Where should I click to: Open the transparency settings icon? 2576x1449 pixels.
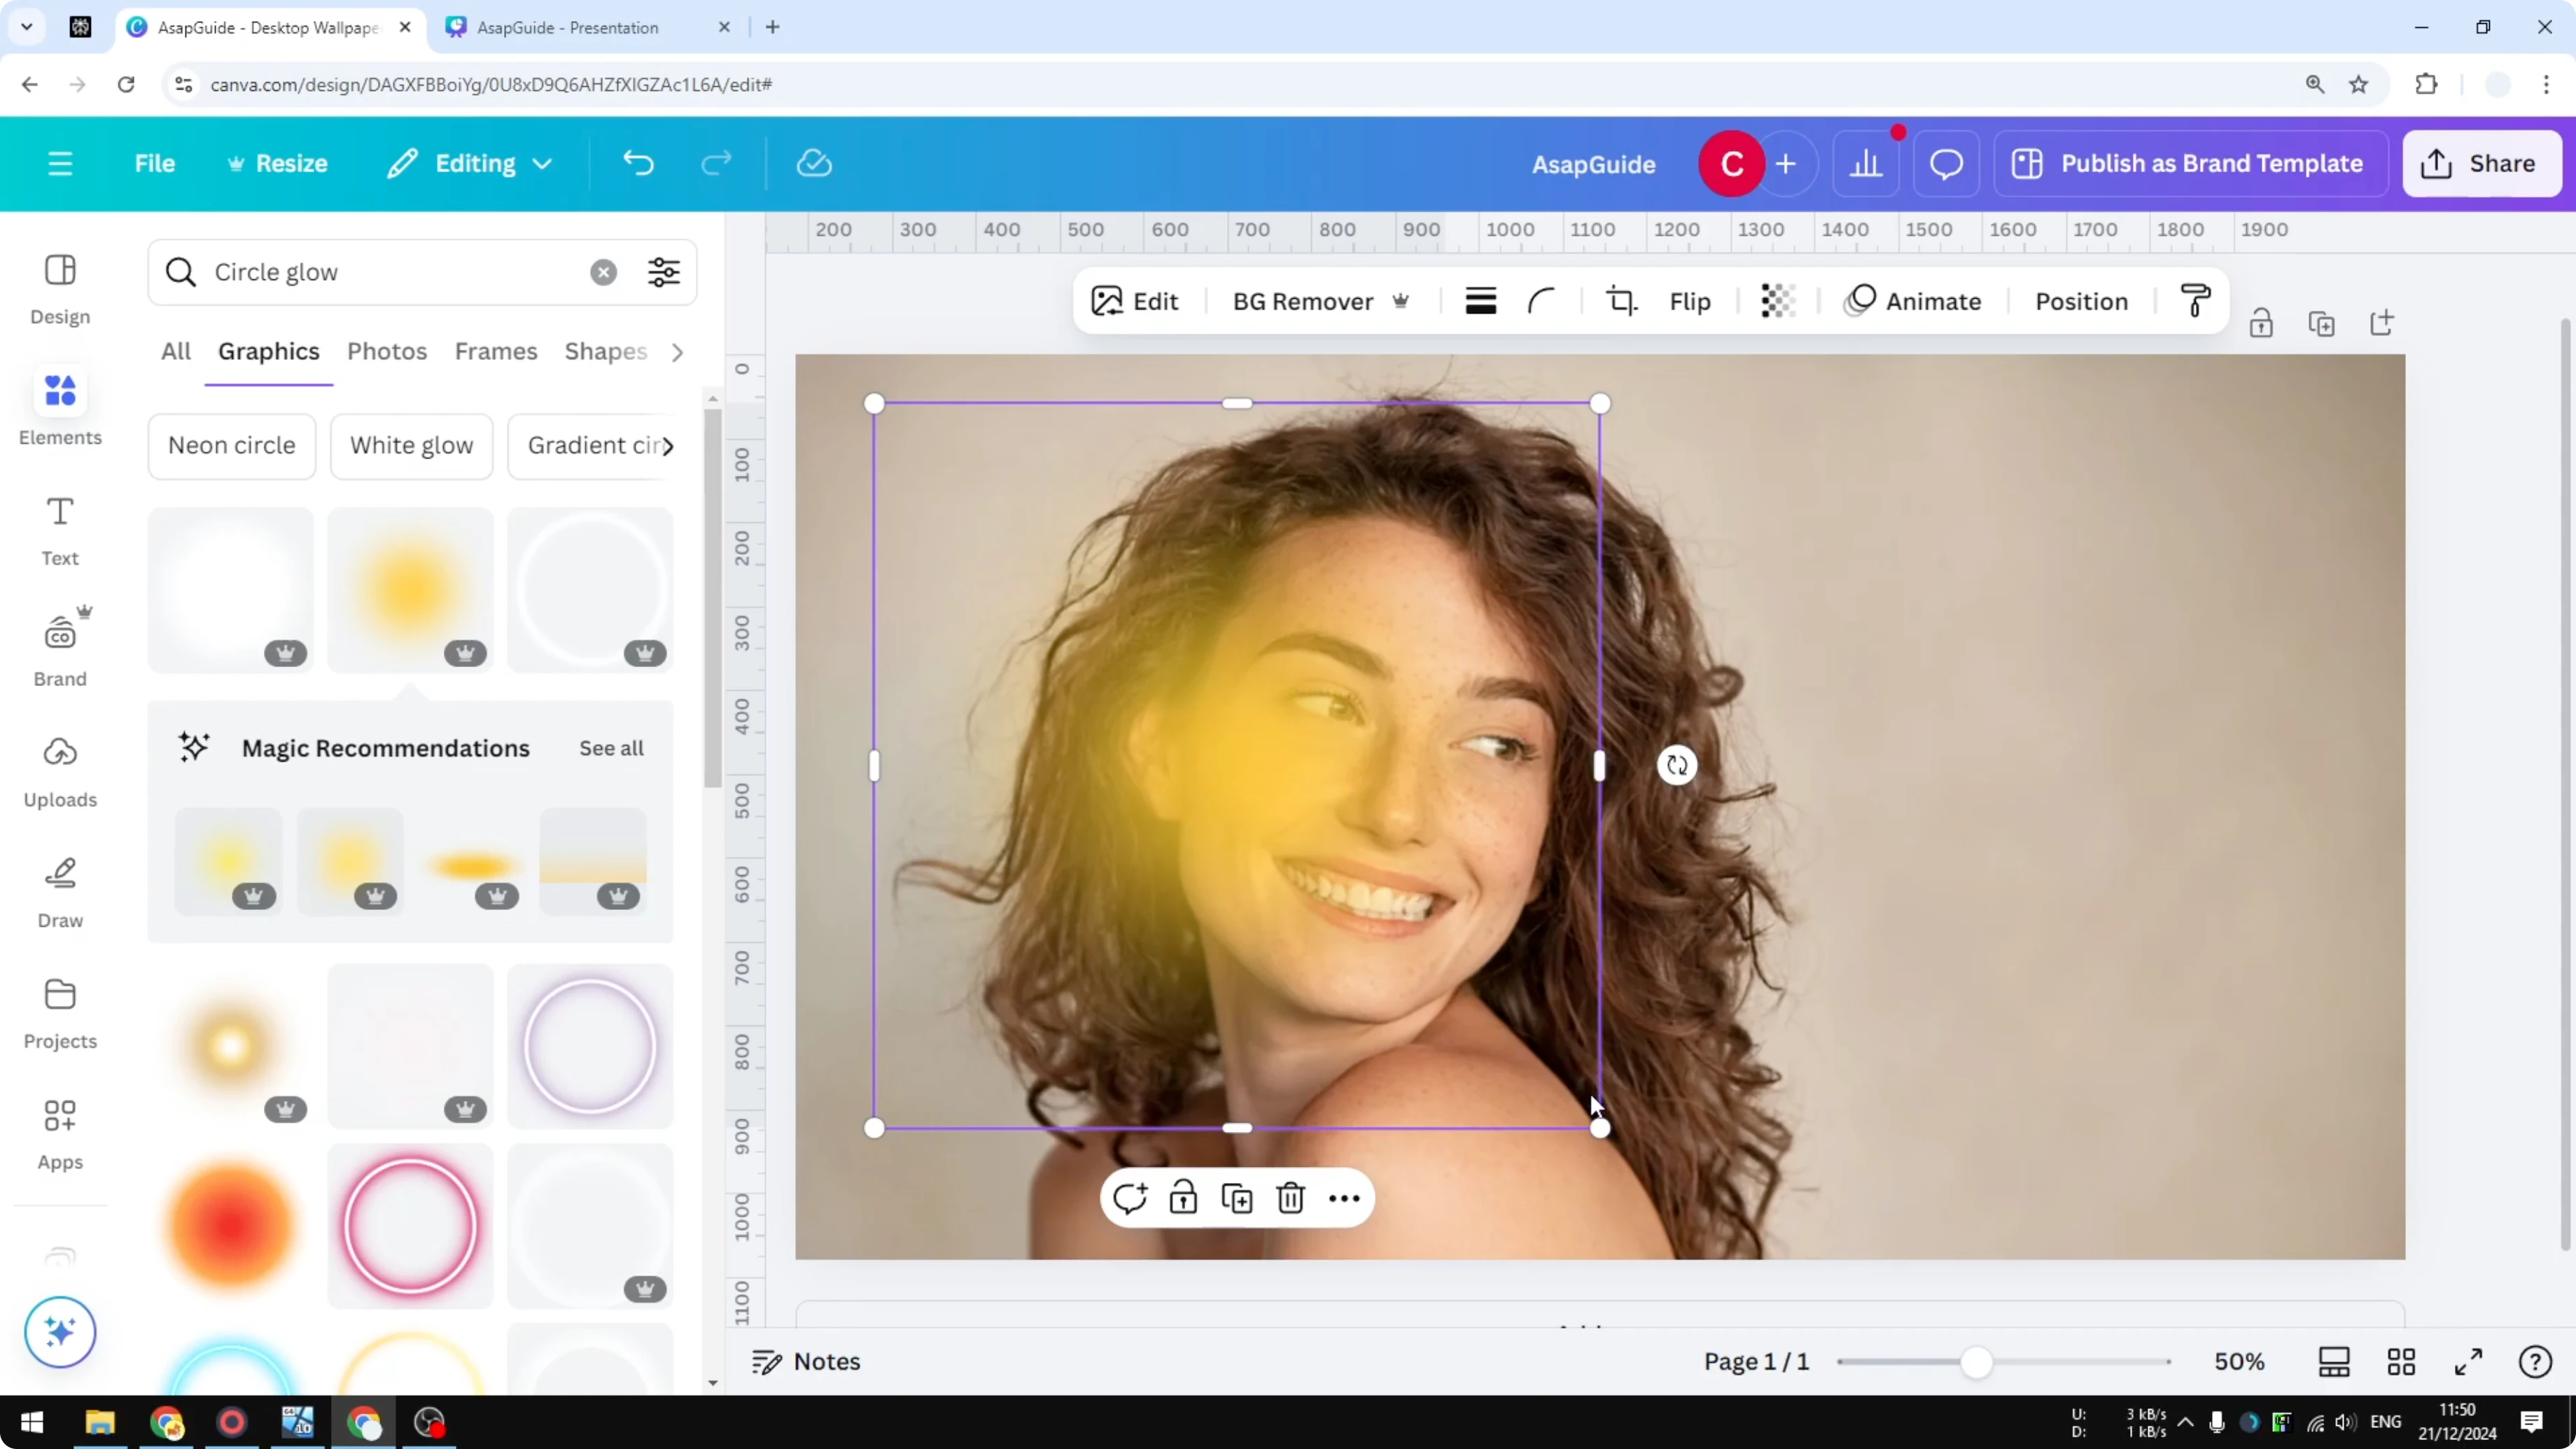[x=1777, y=300]
